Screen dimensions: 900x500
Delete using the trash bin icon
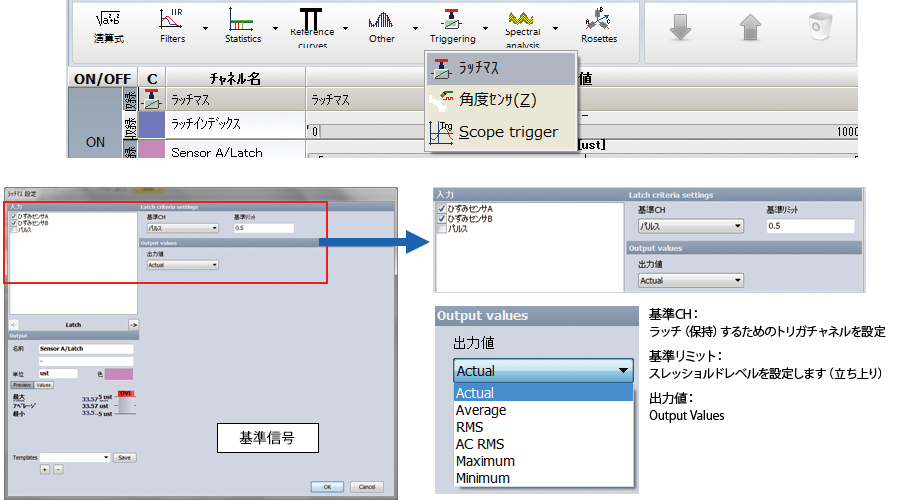point(820,26)
